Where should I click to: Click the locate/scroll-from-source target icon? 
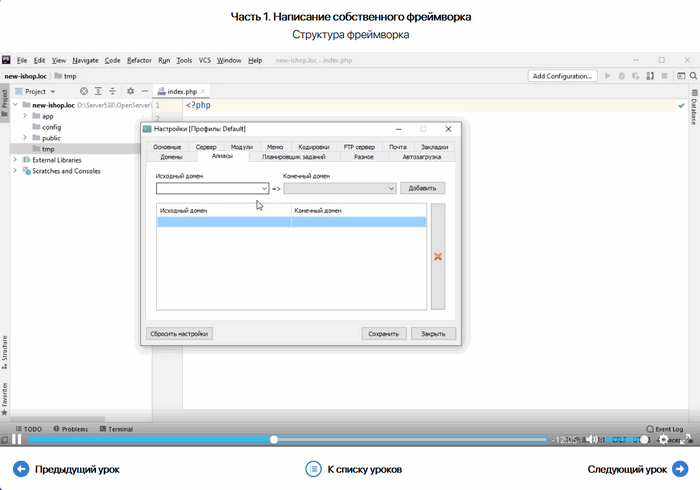84,91
